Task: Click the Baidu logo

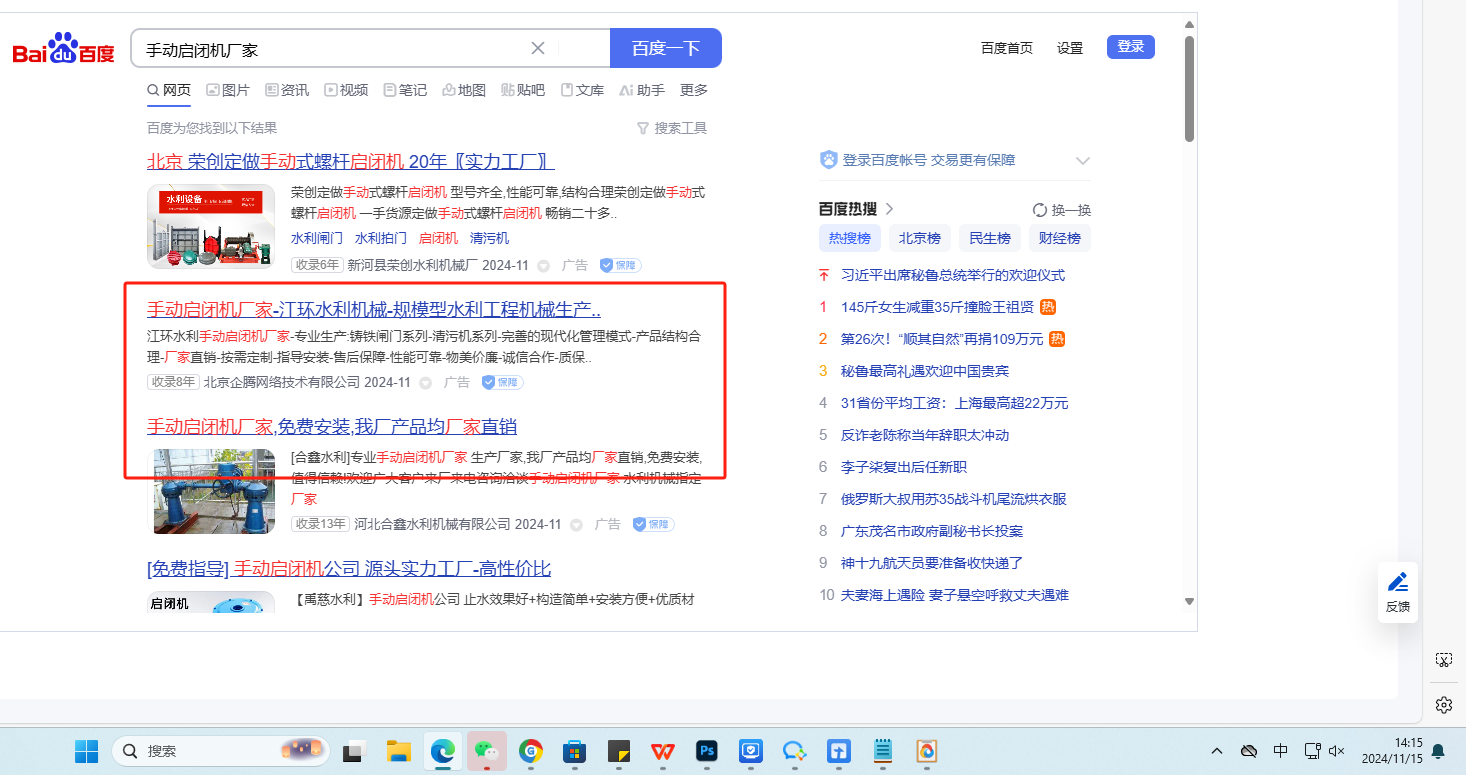Action: [63, 49]
